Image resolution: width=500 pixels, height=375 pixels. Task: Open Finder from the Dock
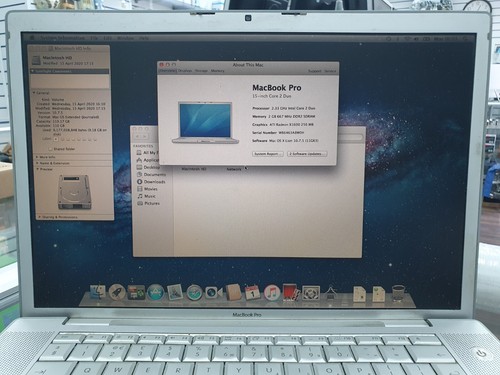98,292
